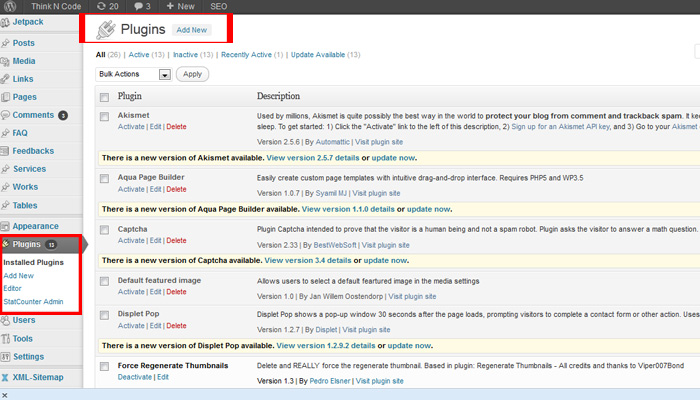This screenshot has width=700, height=400.
Task: Click the Feedbacks icon in sidebar
Action: pos(5,151)
